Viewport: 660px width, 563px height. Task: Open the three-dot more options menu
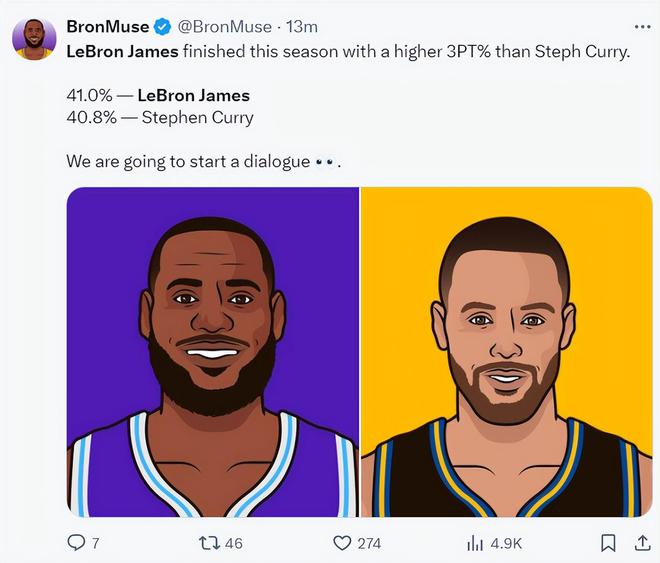click(642, 27)
